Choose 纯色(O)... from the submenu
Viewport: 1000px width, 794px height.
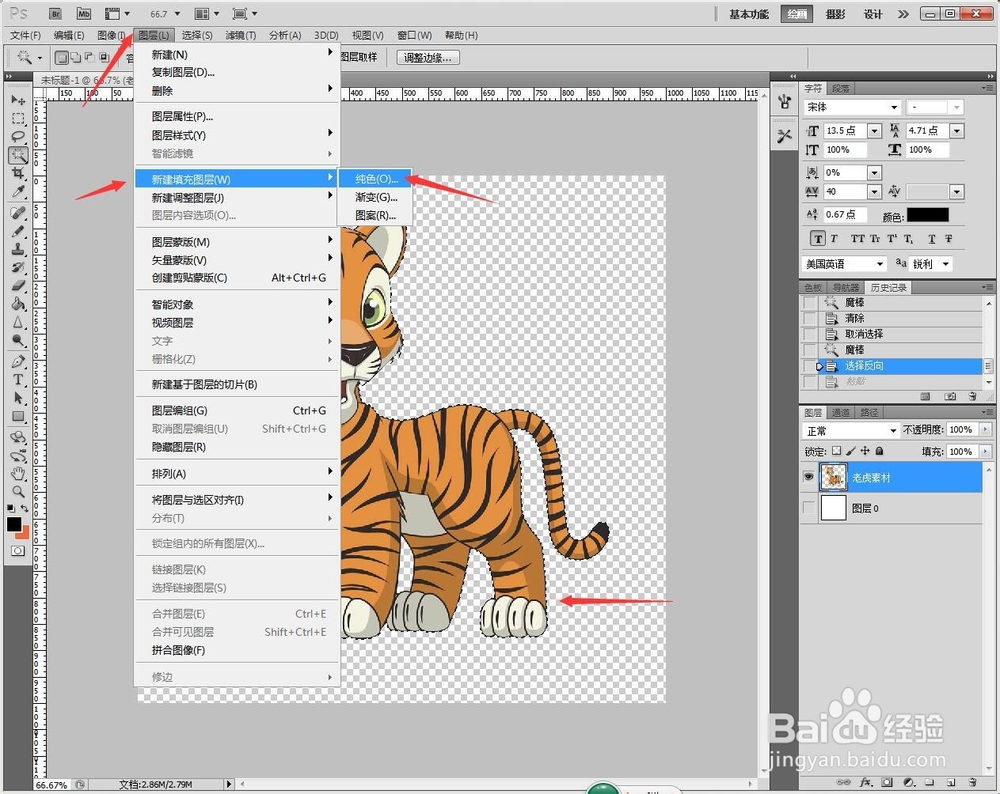[375, 179]
